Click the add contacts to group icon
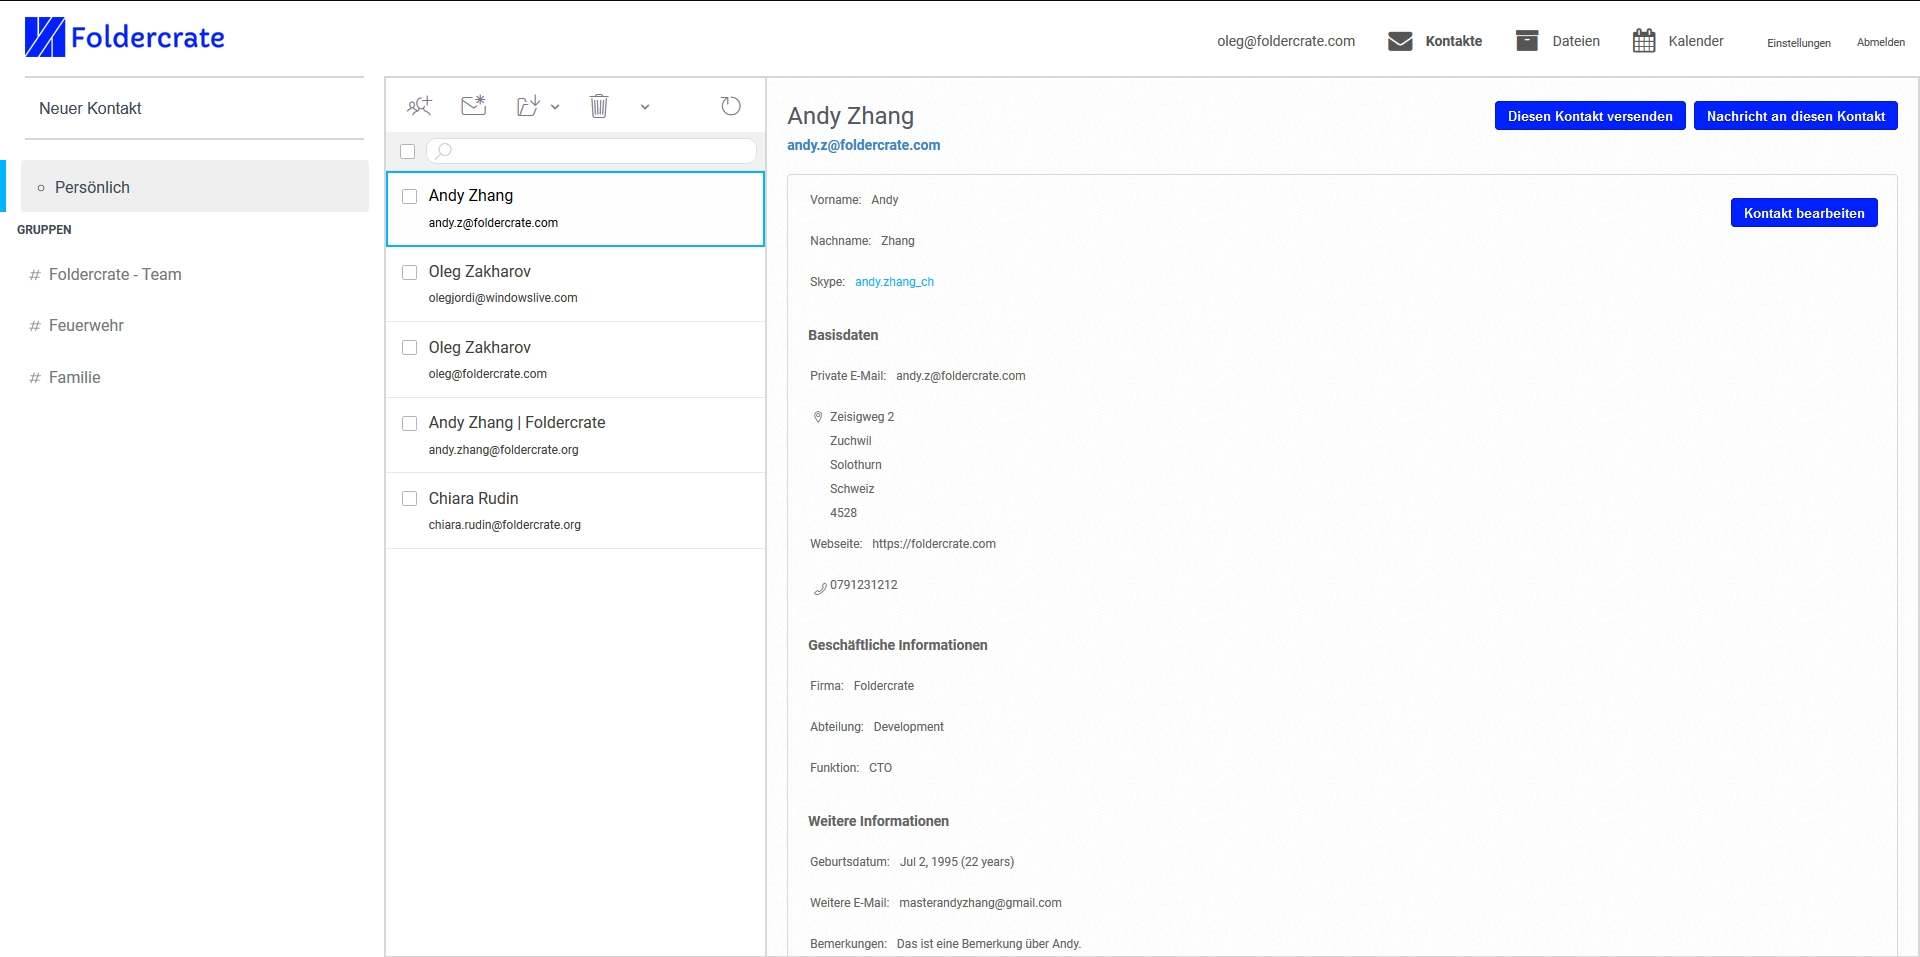 pos(419,106)
